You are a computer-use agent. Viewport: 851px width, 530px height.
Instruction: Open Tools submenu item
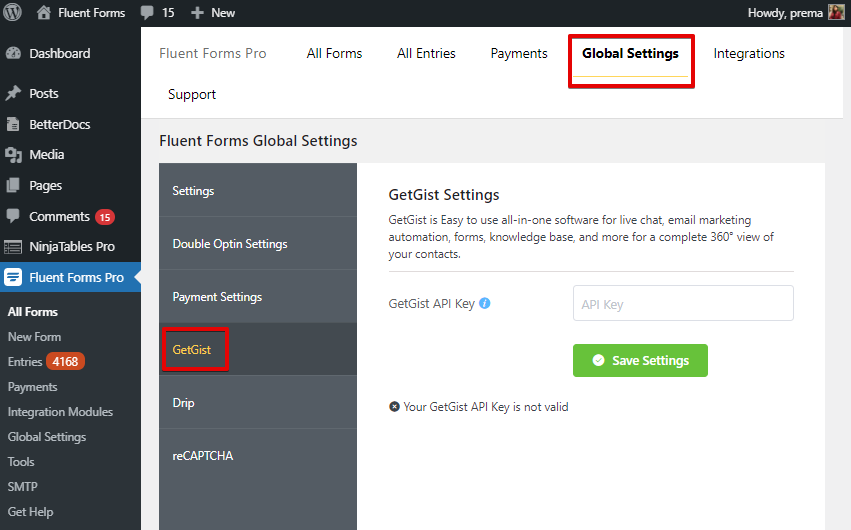coord(21,462)
